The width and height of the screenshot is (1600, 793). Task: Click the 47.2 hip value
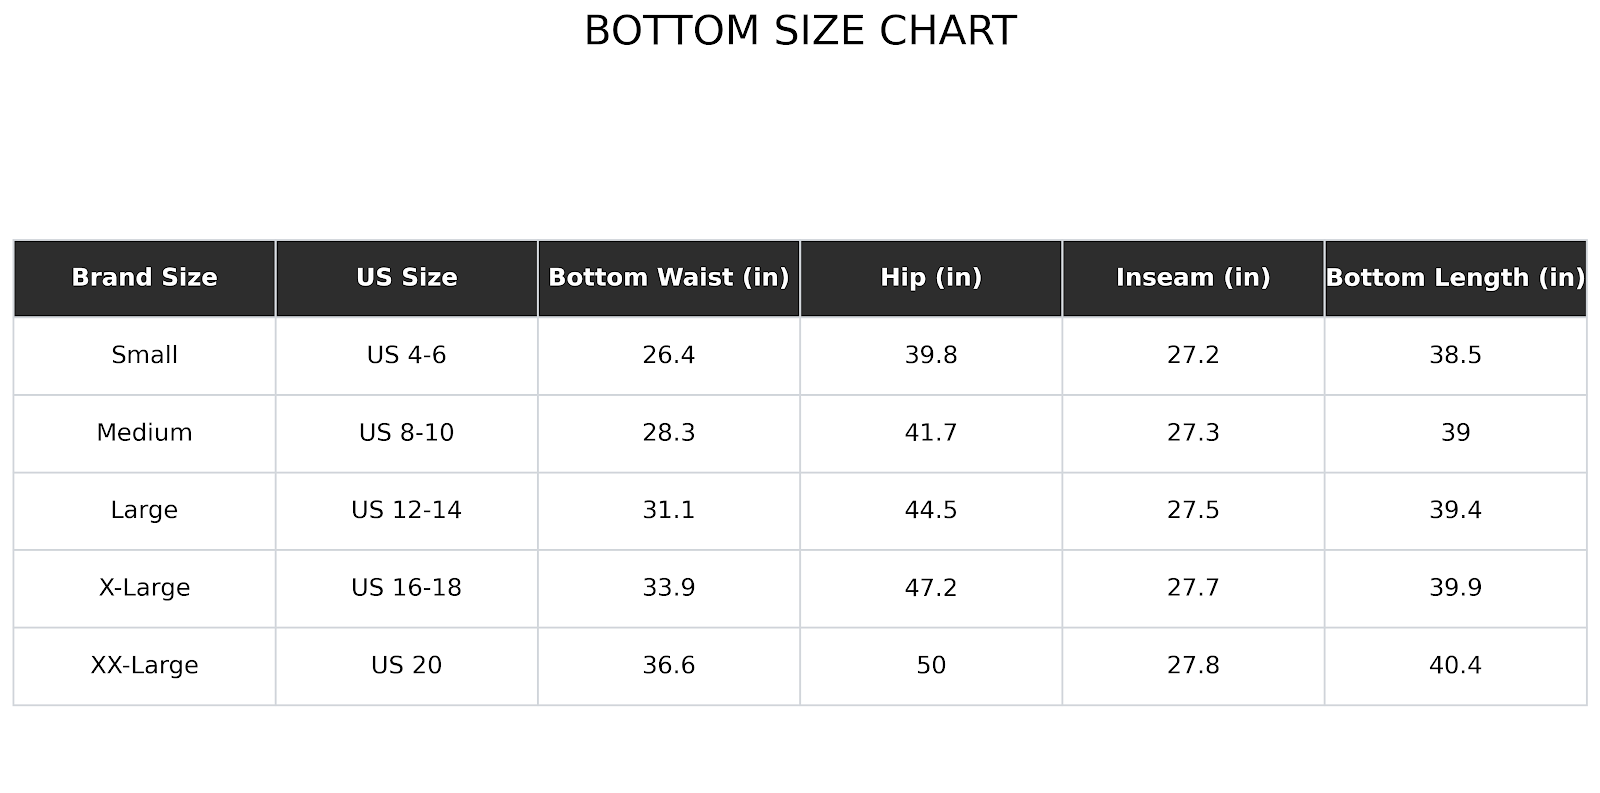[930, 588]
